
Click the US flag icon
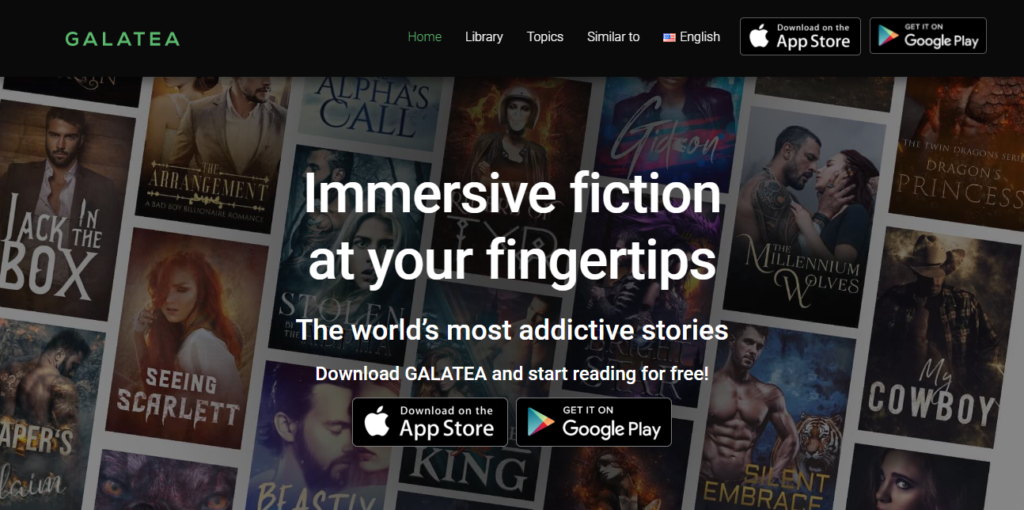[x=669, y=38]
